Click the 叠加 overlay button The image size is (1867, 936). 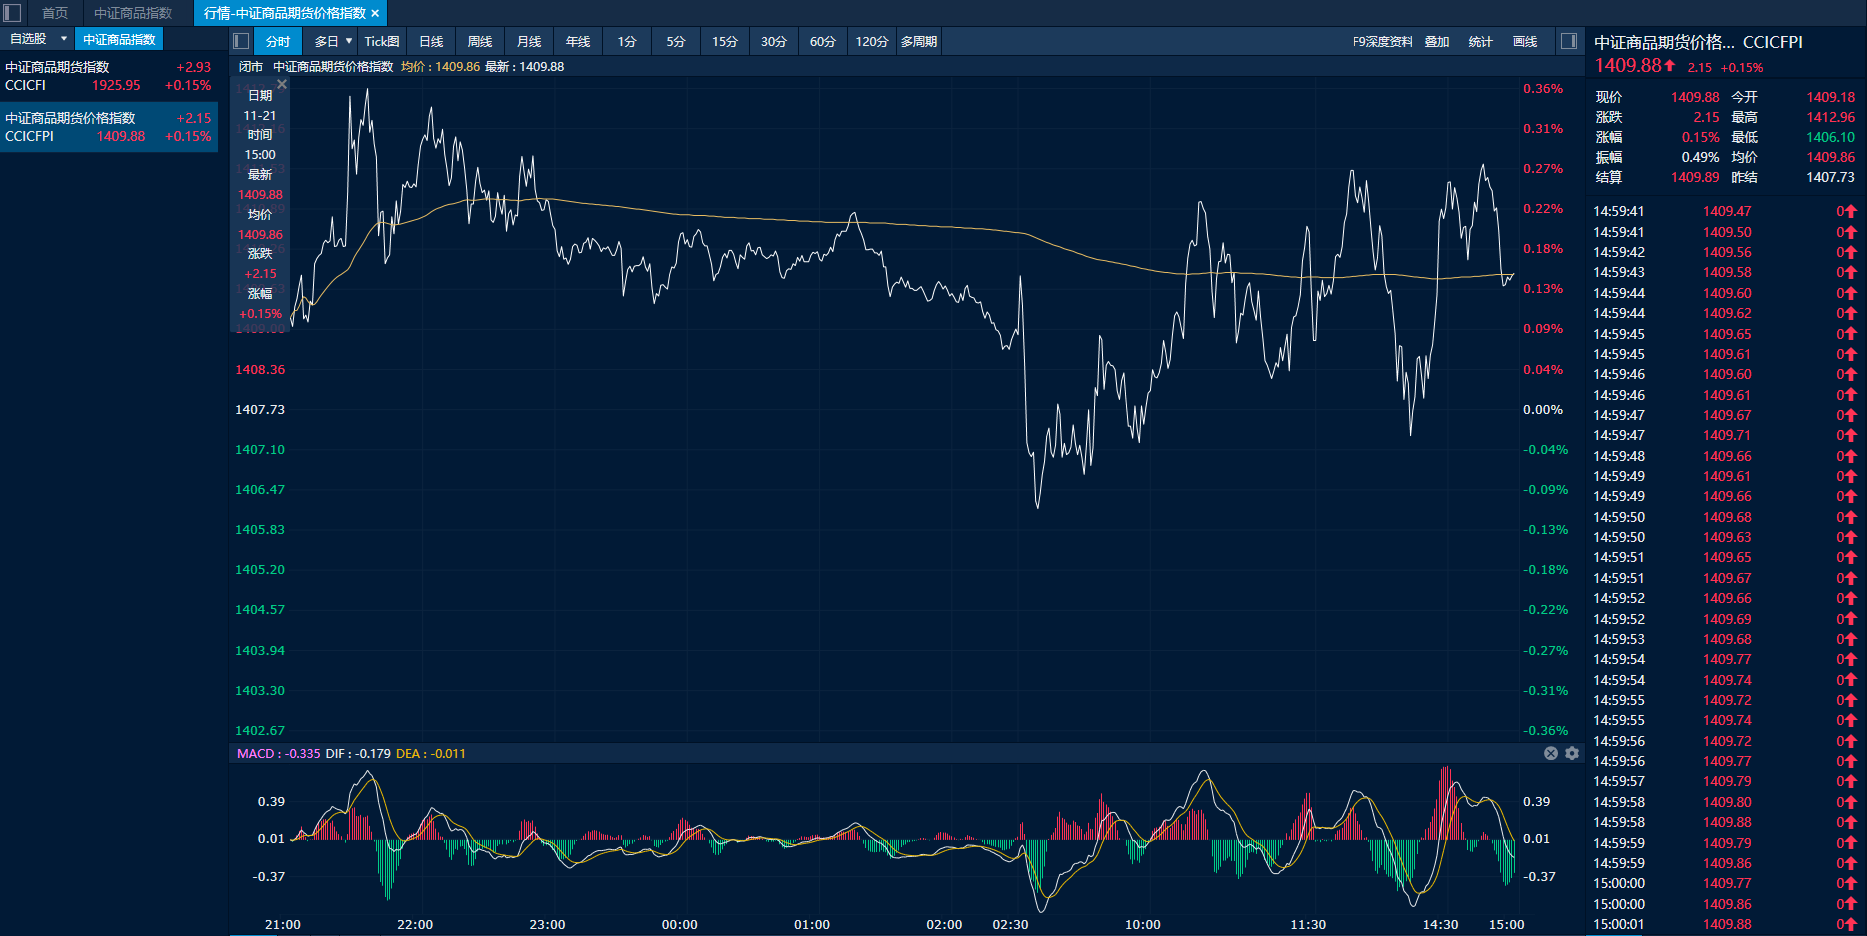coord(1437,41)
